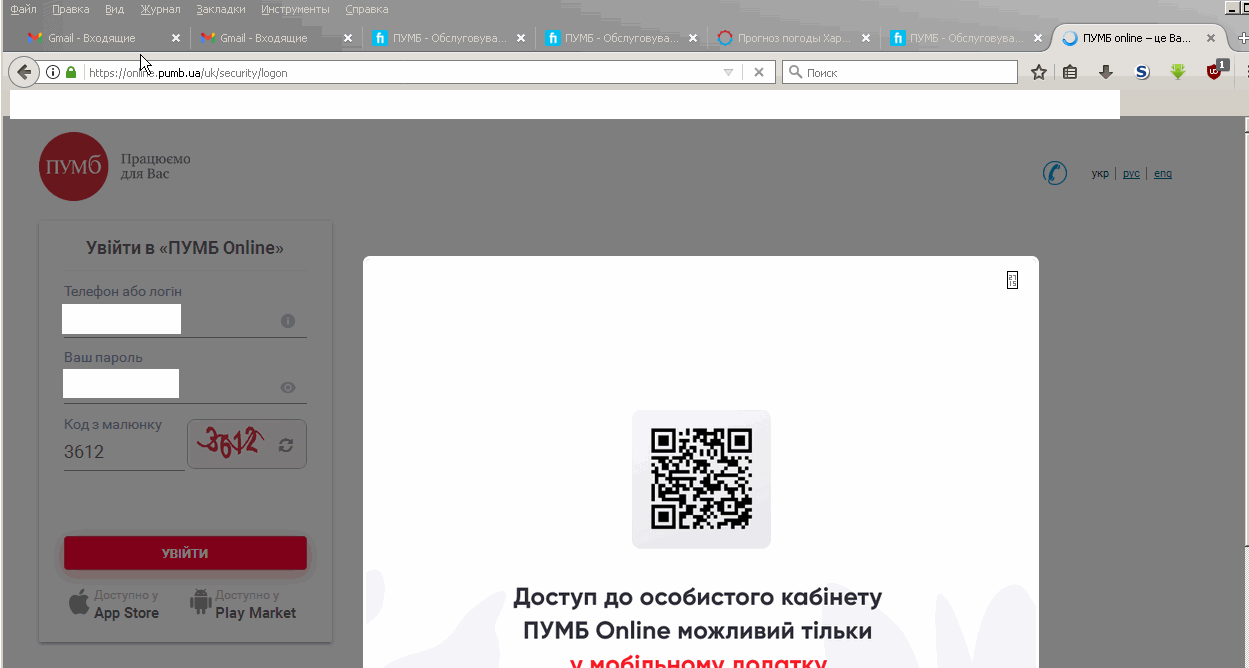Click the magnifier icon in the search box

pos(796,72)
